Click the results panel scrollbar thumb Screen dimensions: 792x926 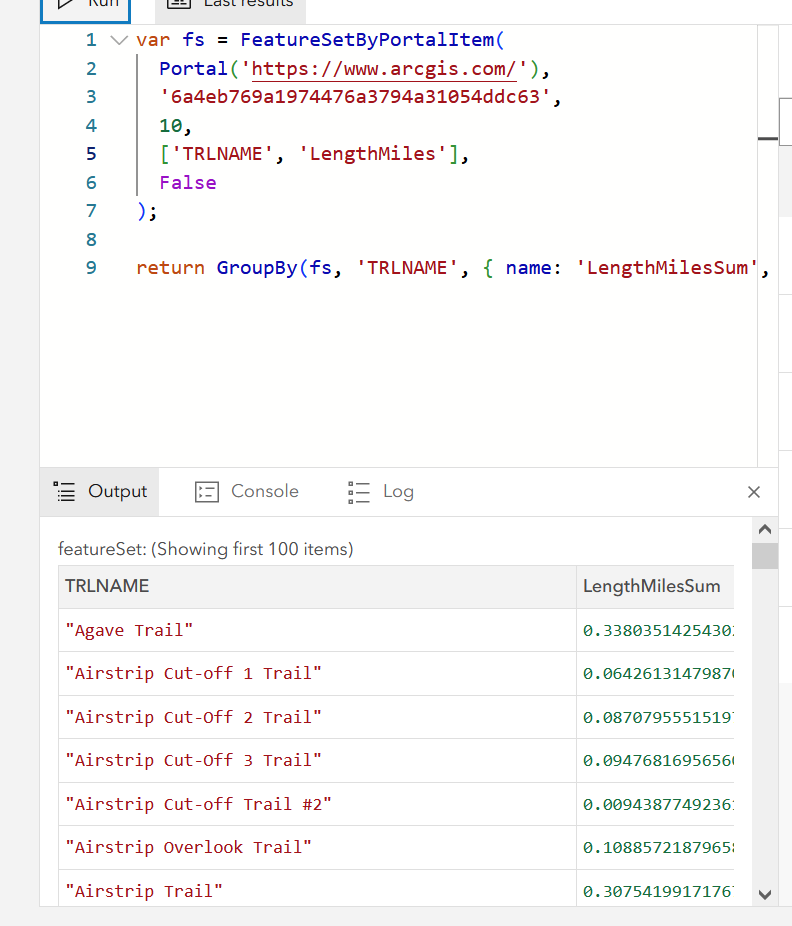[x=765, y=555]
